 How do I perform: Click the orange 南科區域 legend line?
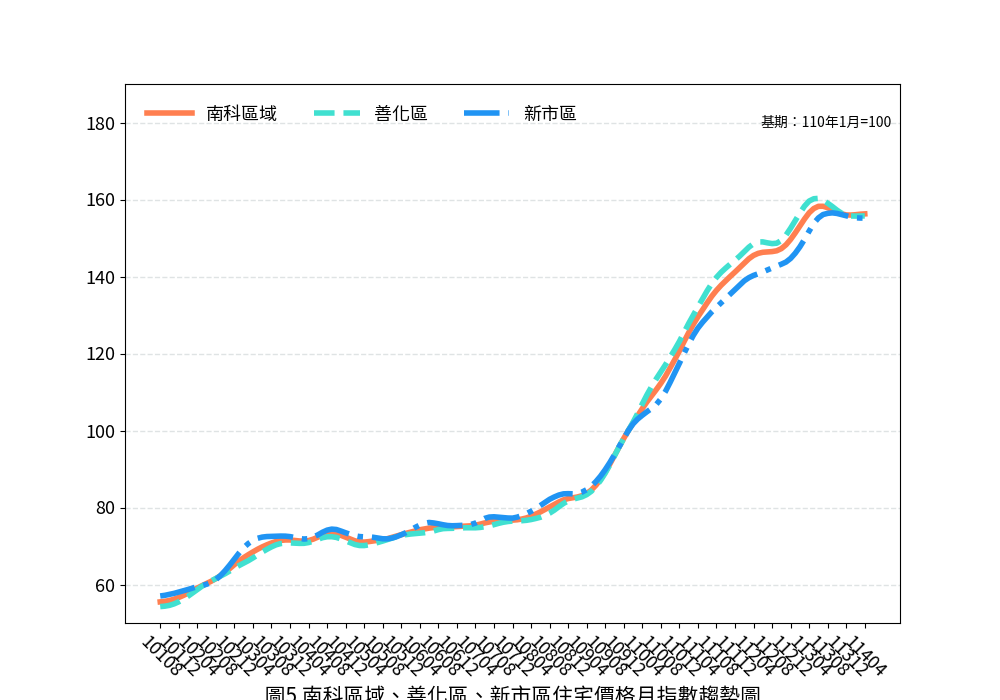(170, 113)
